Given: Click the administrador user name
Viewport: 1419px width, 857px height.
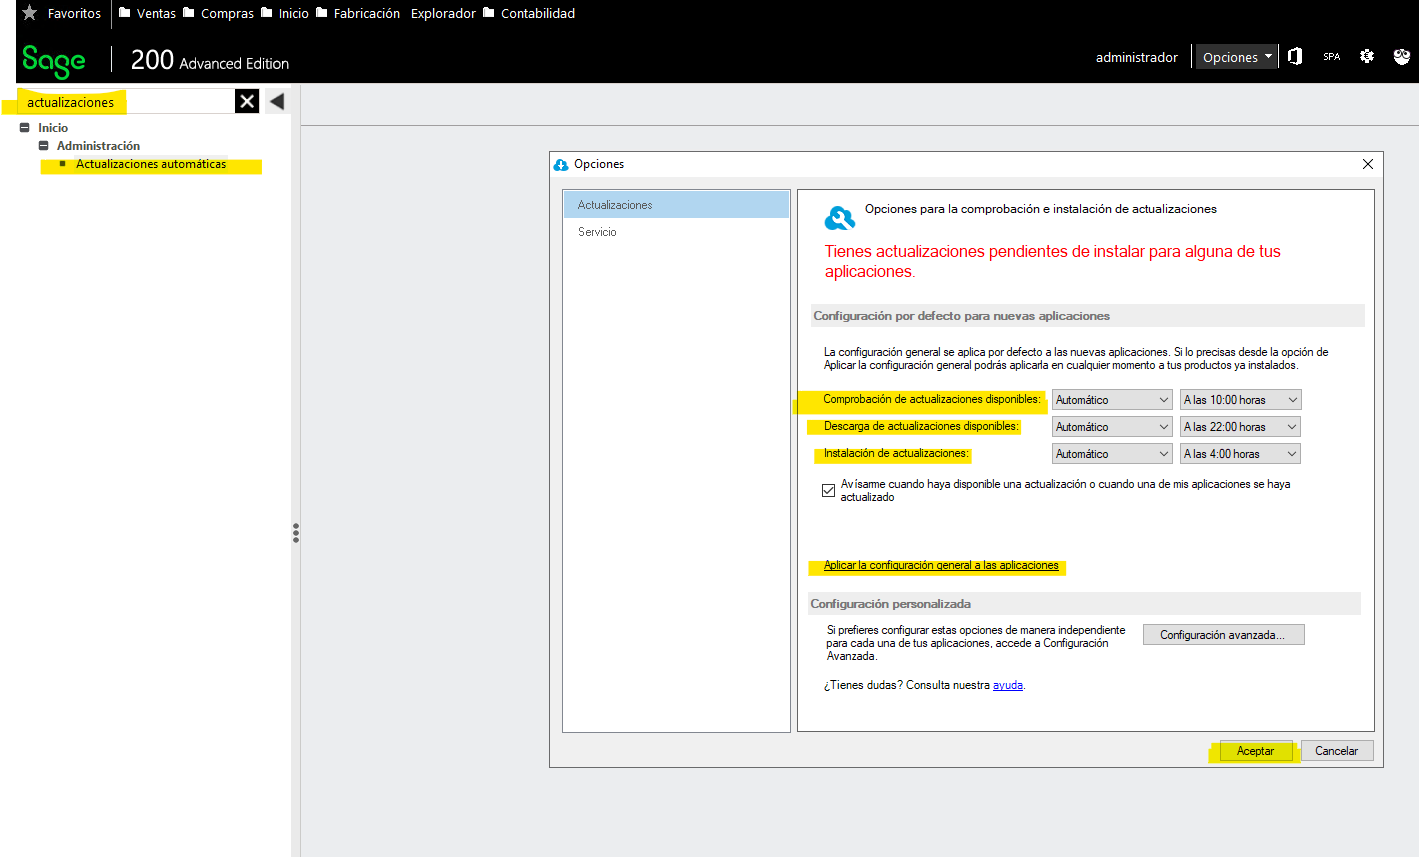Looking at the screenshot, I should (x=1136, y=57).
